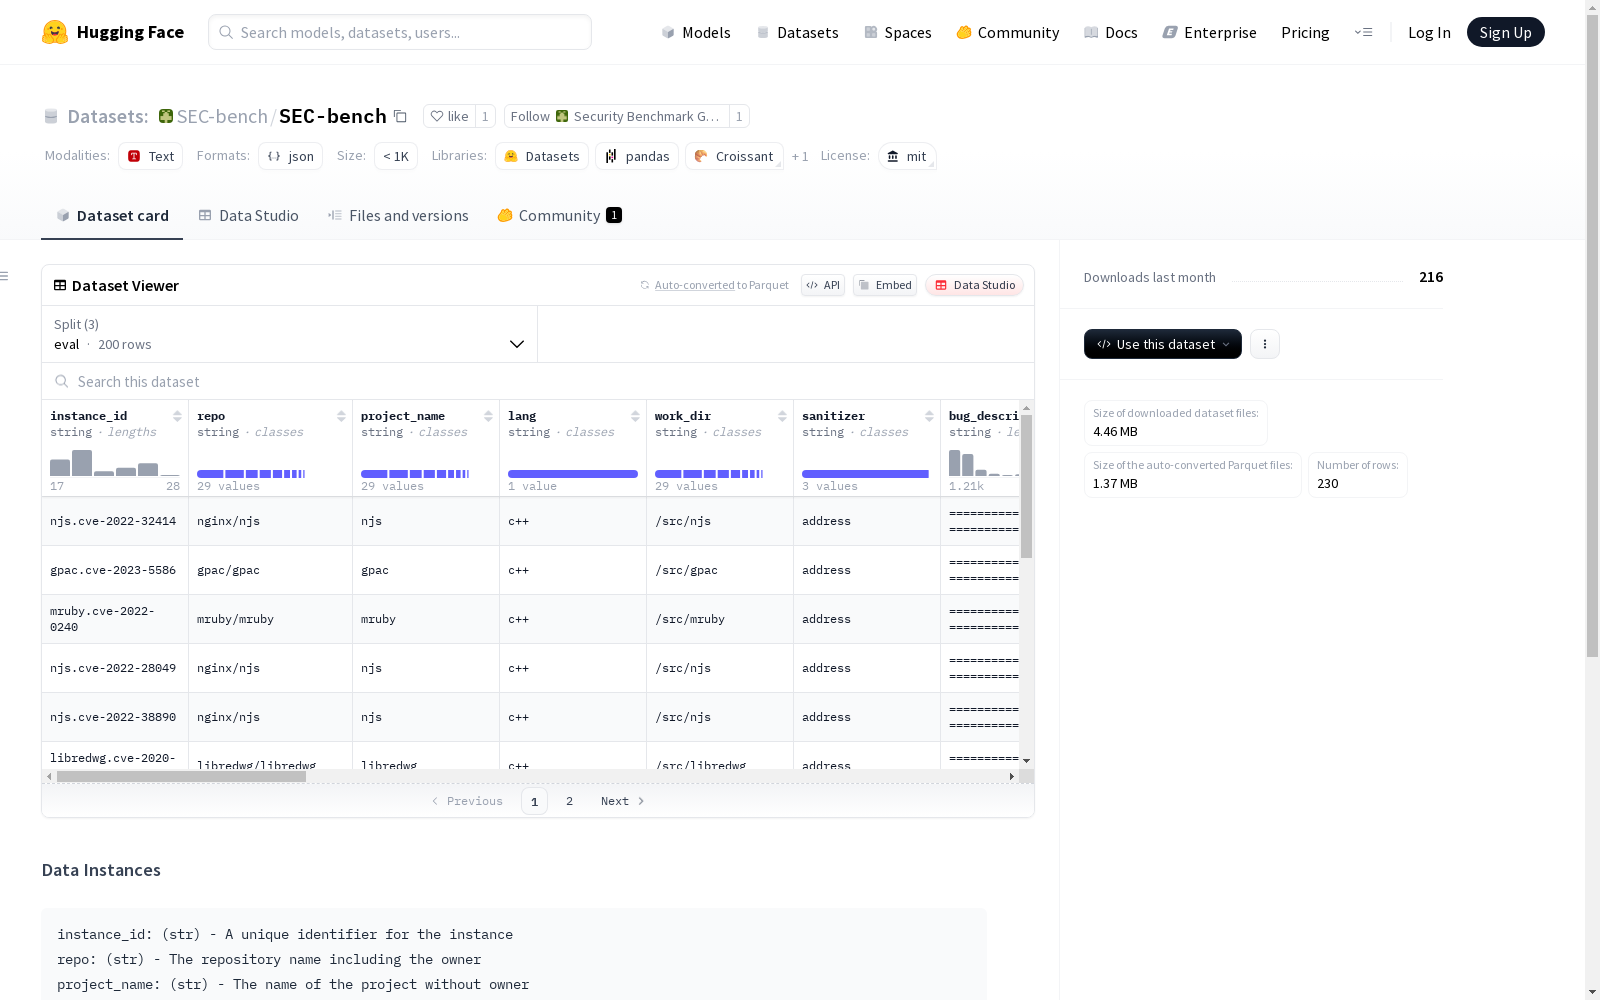Click the Embed button
The width and height of the screenshot is (1600, 1000).
click(885, 285)
